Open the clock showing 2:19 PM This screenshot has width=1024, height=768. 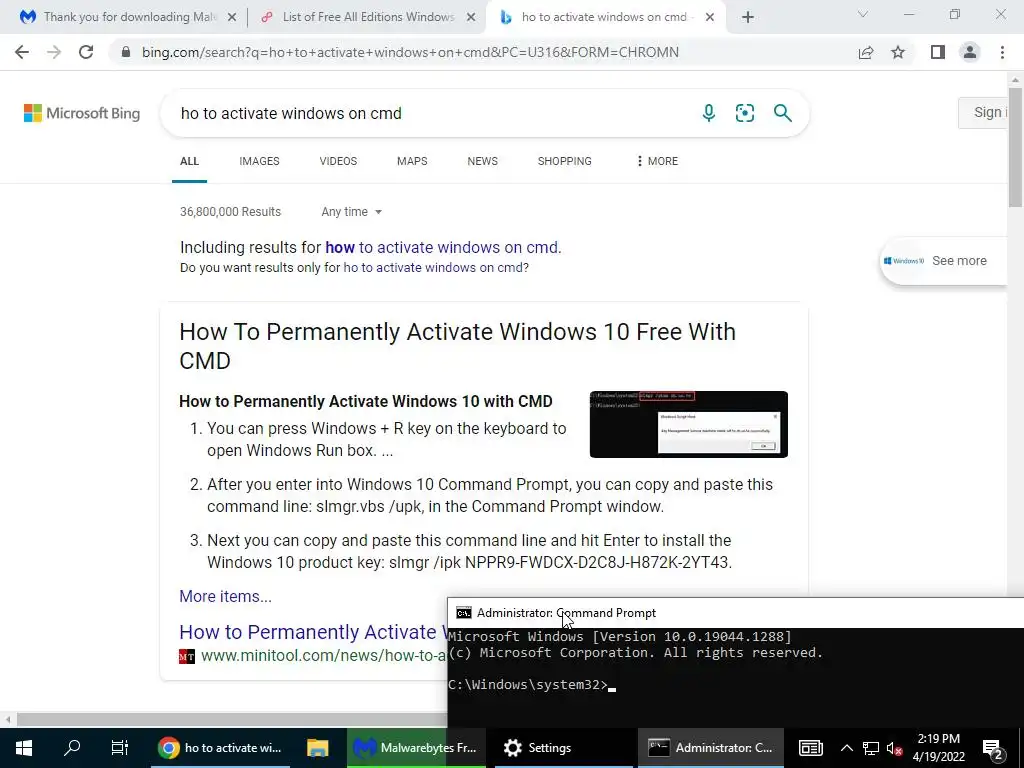pyautogui.click(x=938, y=748)
